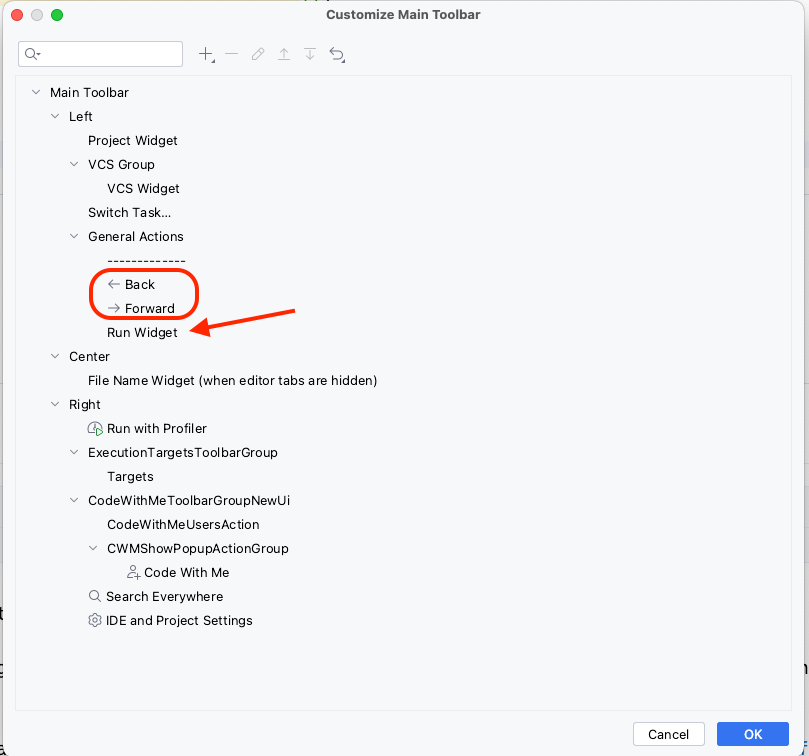Click the Code With Me icon
The image size is (809, 756).
pyautogui.click(x=132, y=572)
